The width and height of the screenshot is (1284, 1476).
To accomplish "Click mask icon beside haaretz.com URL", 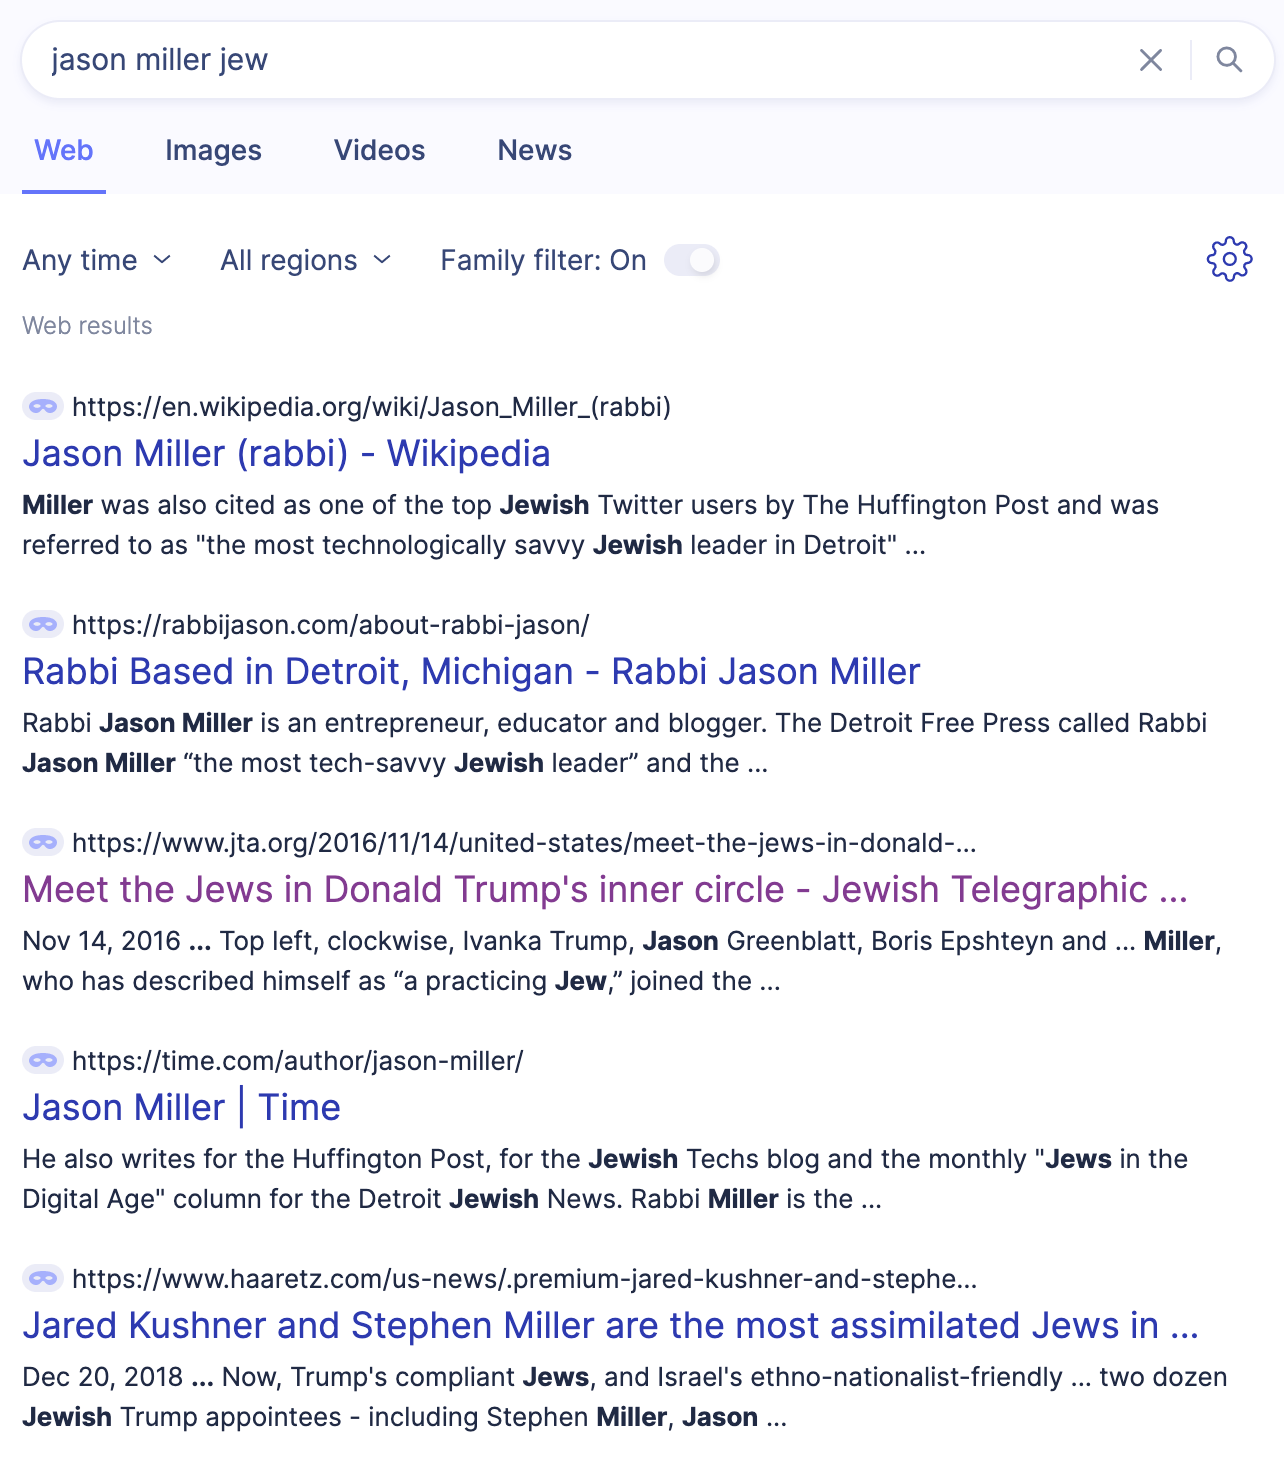I will click(x=43, y=1279).
